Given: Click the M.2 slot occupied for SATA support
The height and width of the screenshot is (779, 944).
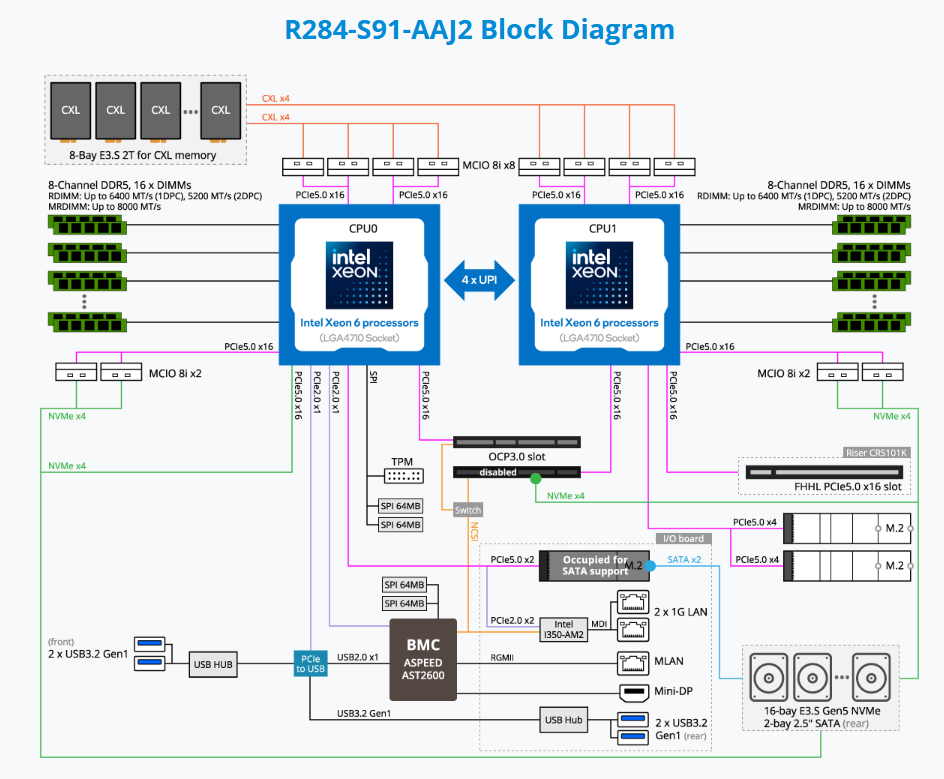Looking at the screenshot, I should [x=594, y=566].
